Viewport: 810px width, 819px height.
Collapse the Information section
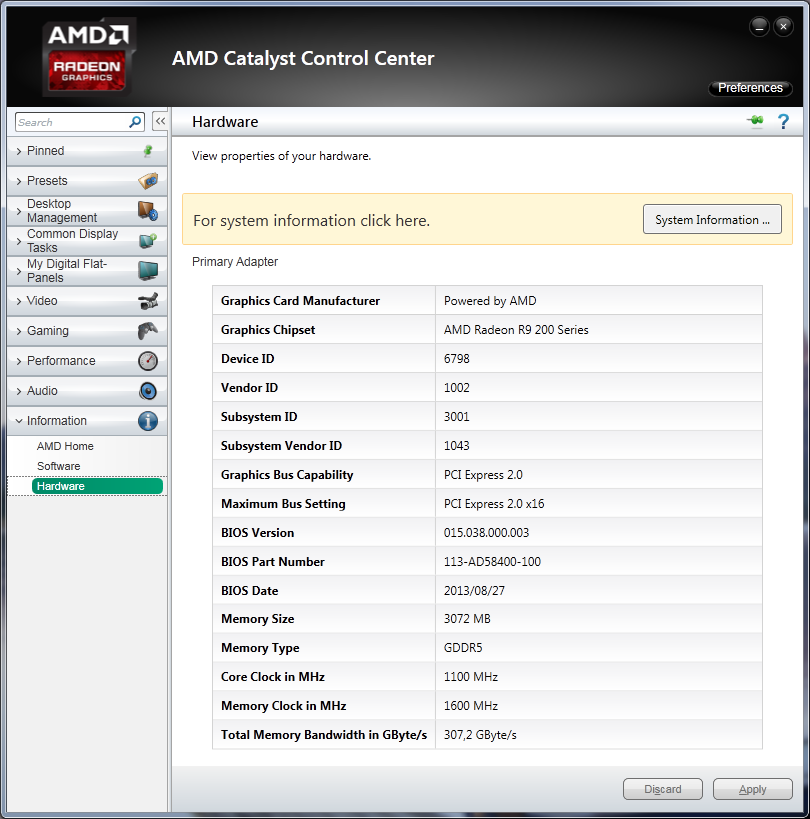click(87, 421)
